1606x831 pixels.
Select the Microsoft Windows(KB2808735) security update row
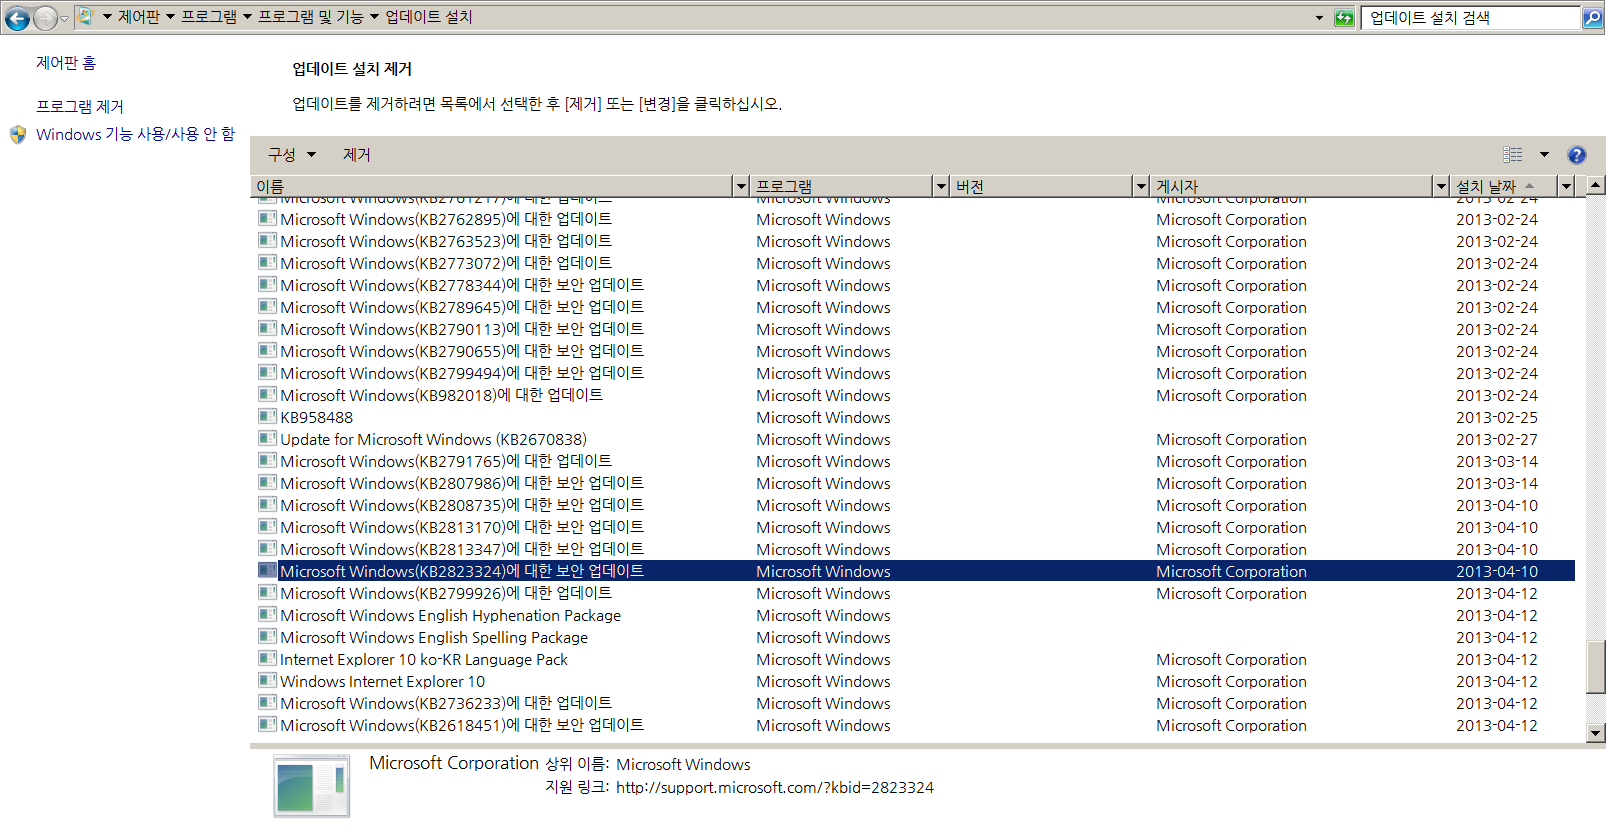point(915,505)
